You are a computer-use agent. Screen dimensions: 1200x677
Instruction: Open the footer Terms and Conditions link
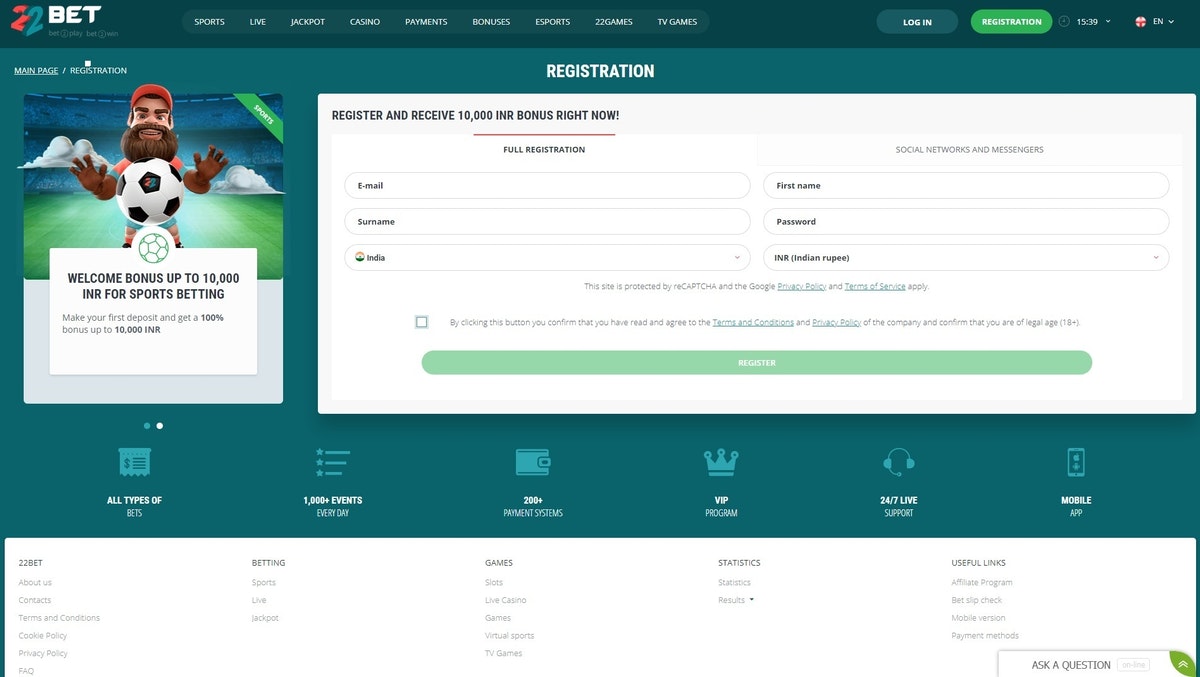coord(59,618)
